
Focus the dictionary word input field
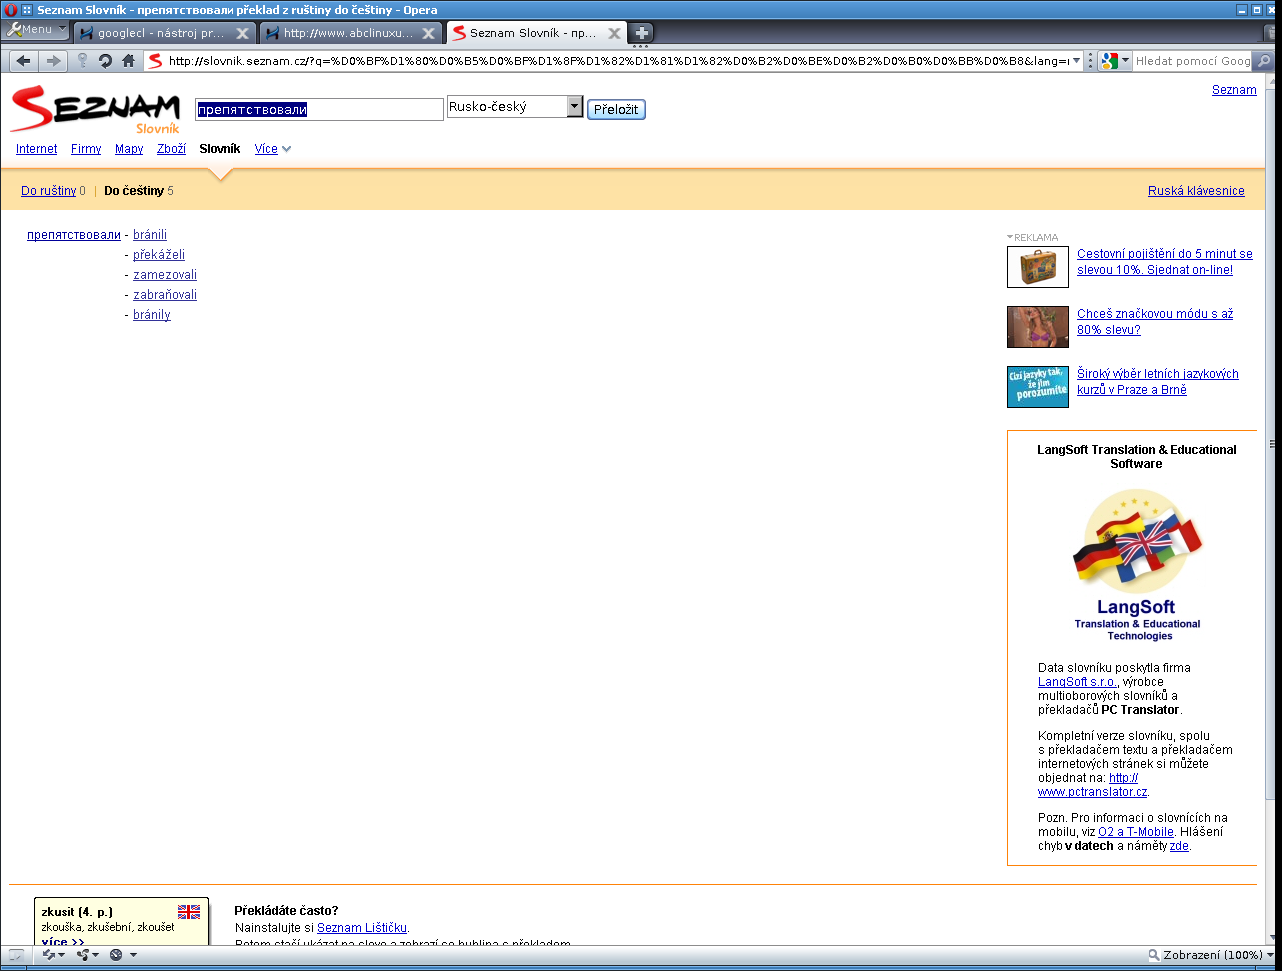tap(319, 109)
